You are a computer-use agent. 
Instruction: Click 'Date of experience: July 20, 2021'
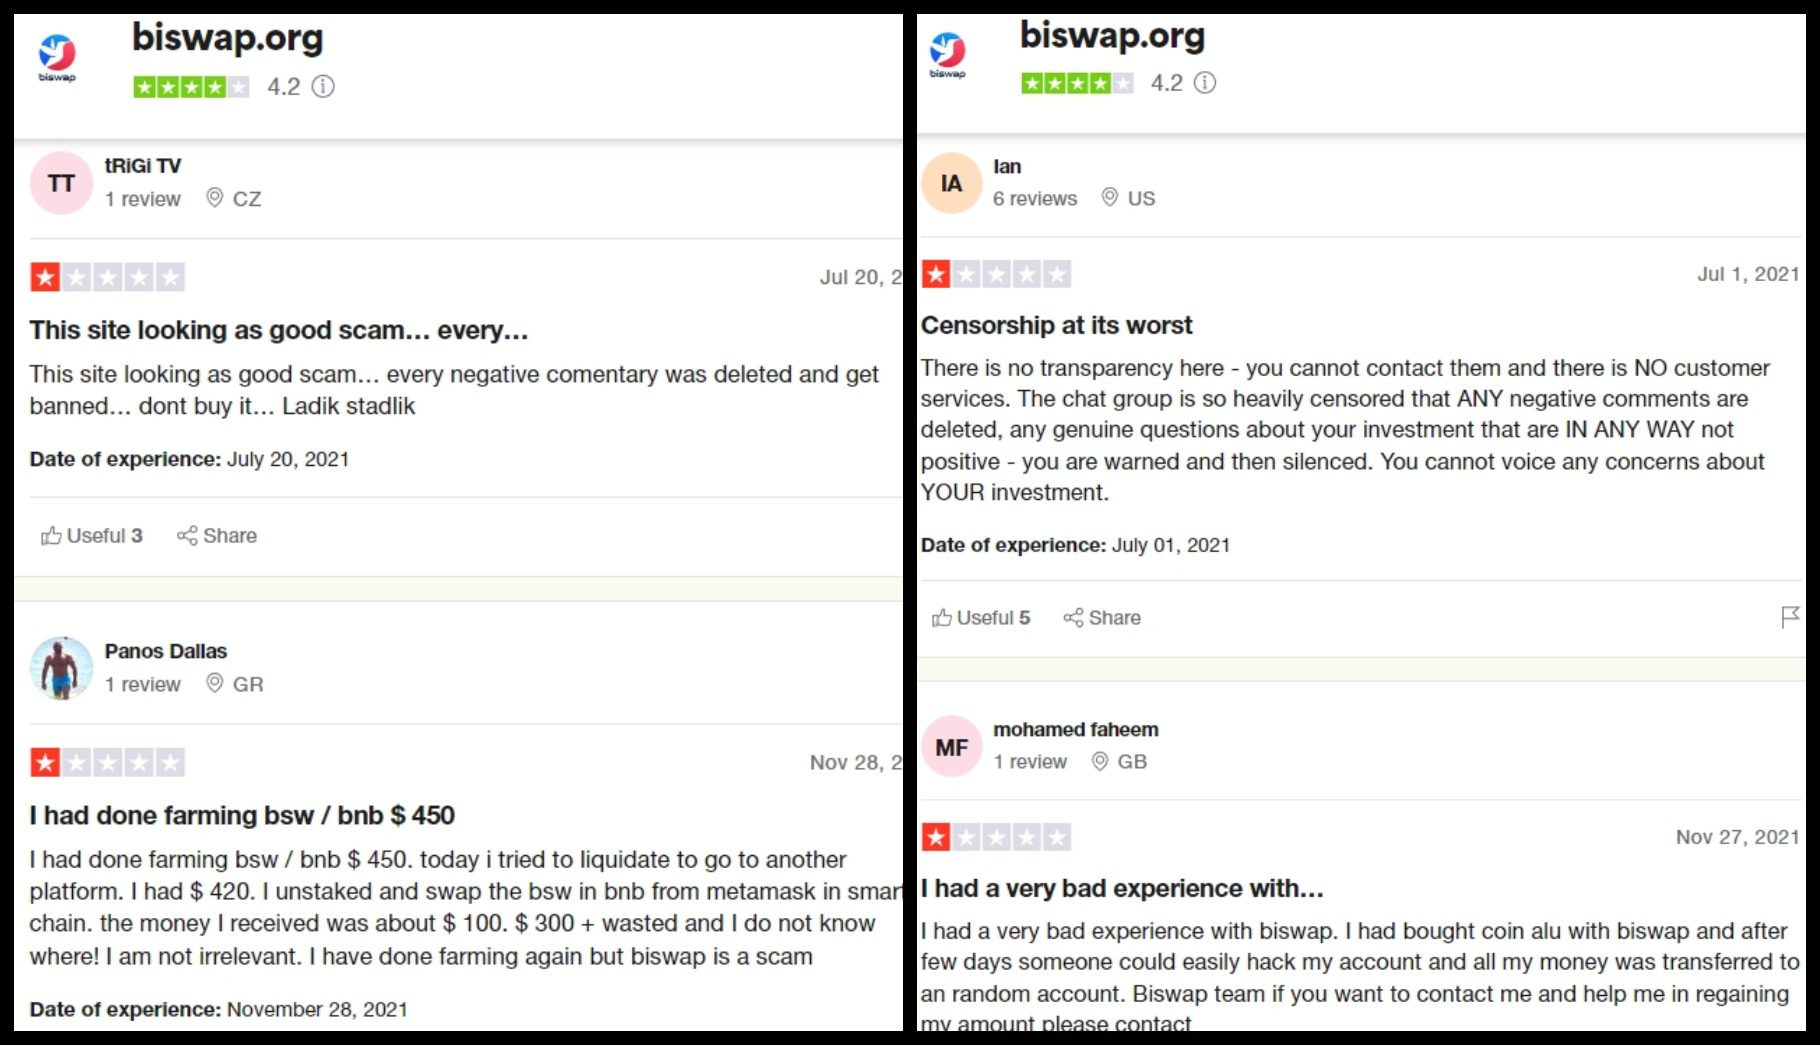coord(189,460)
